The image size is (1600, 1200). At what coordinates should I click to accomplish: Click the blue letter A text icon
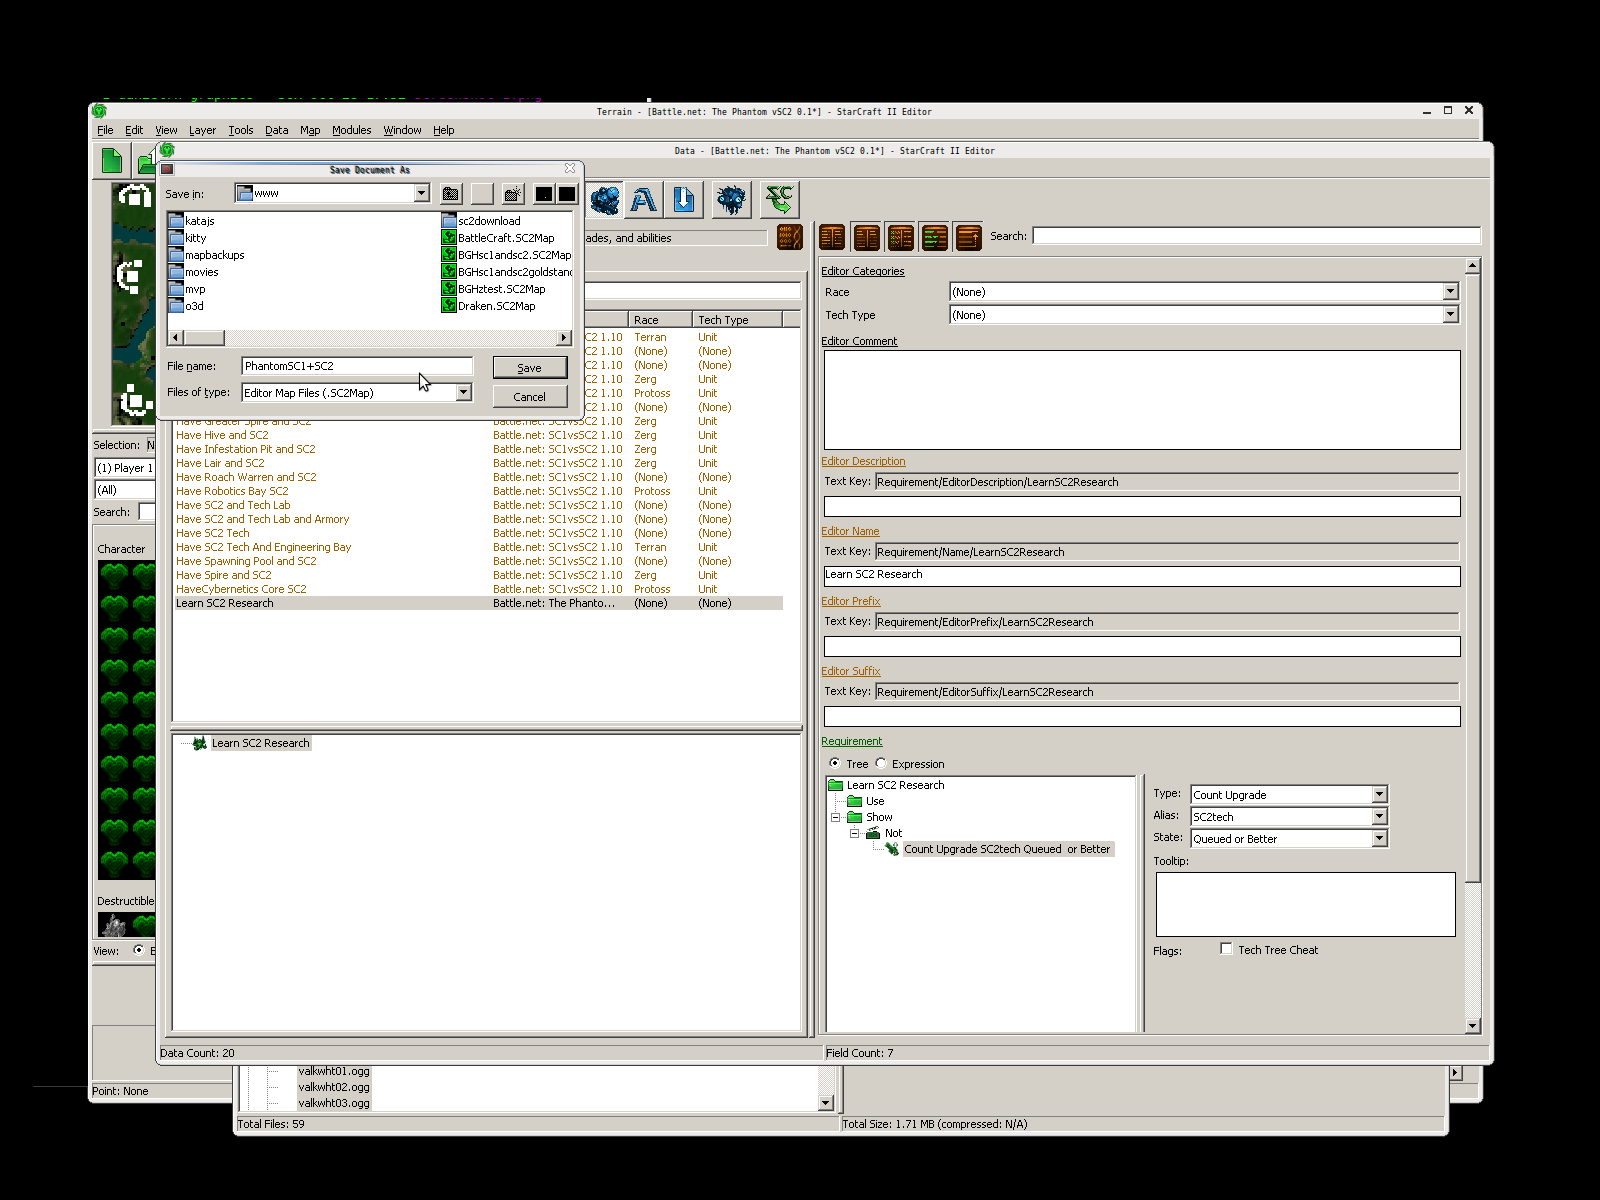tap(644, 200)
